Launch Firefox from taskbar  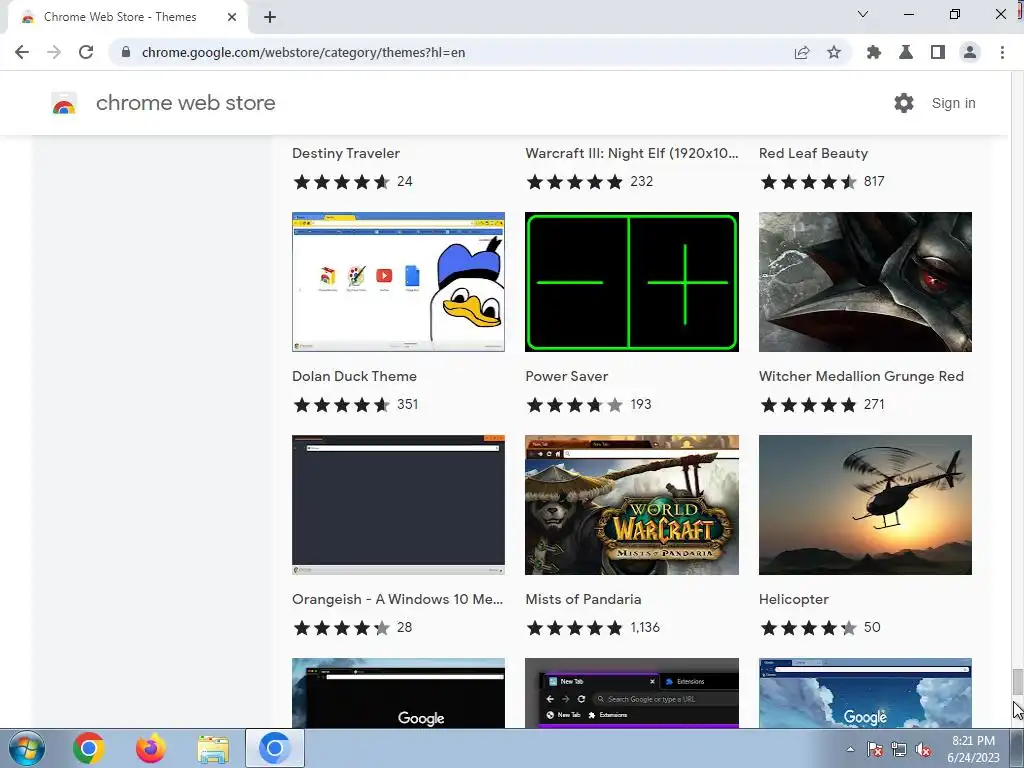[151, 748]
